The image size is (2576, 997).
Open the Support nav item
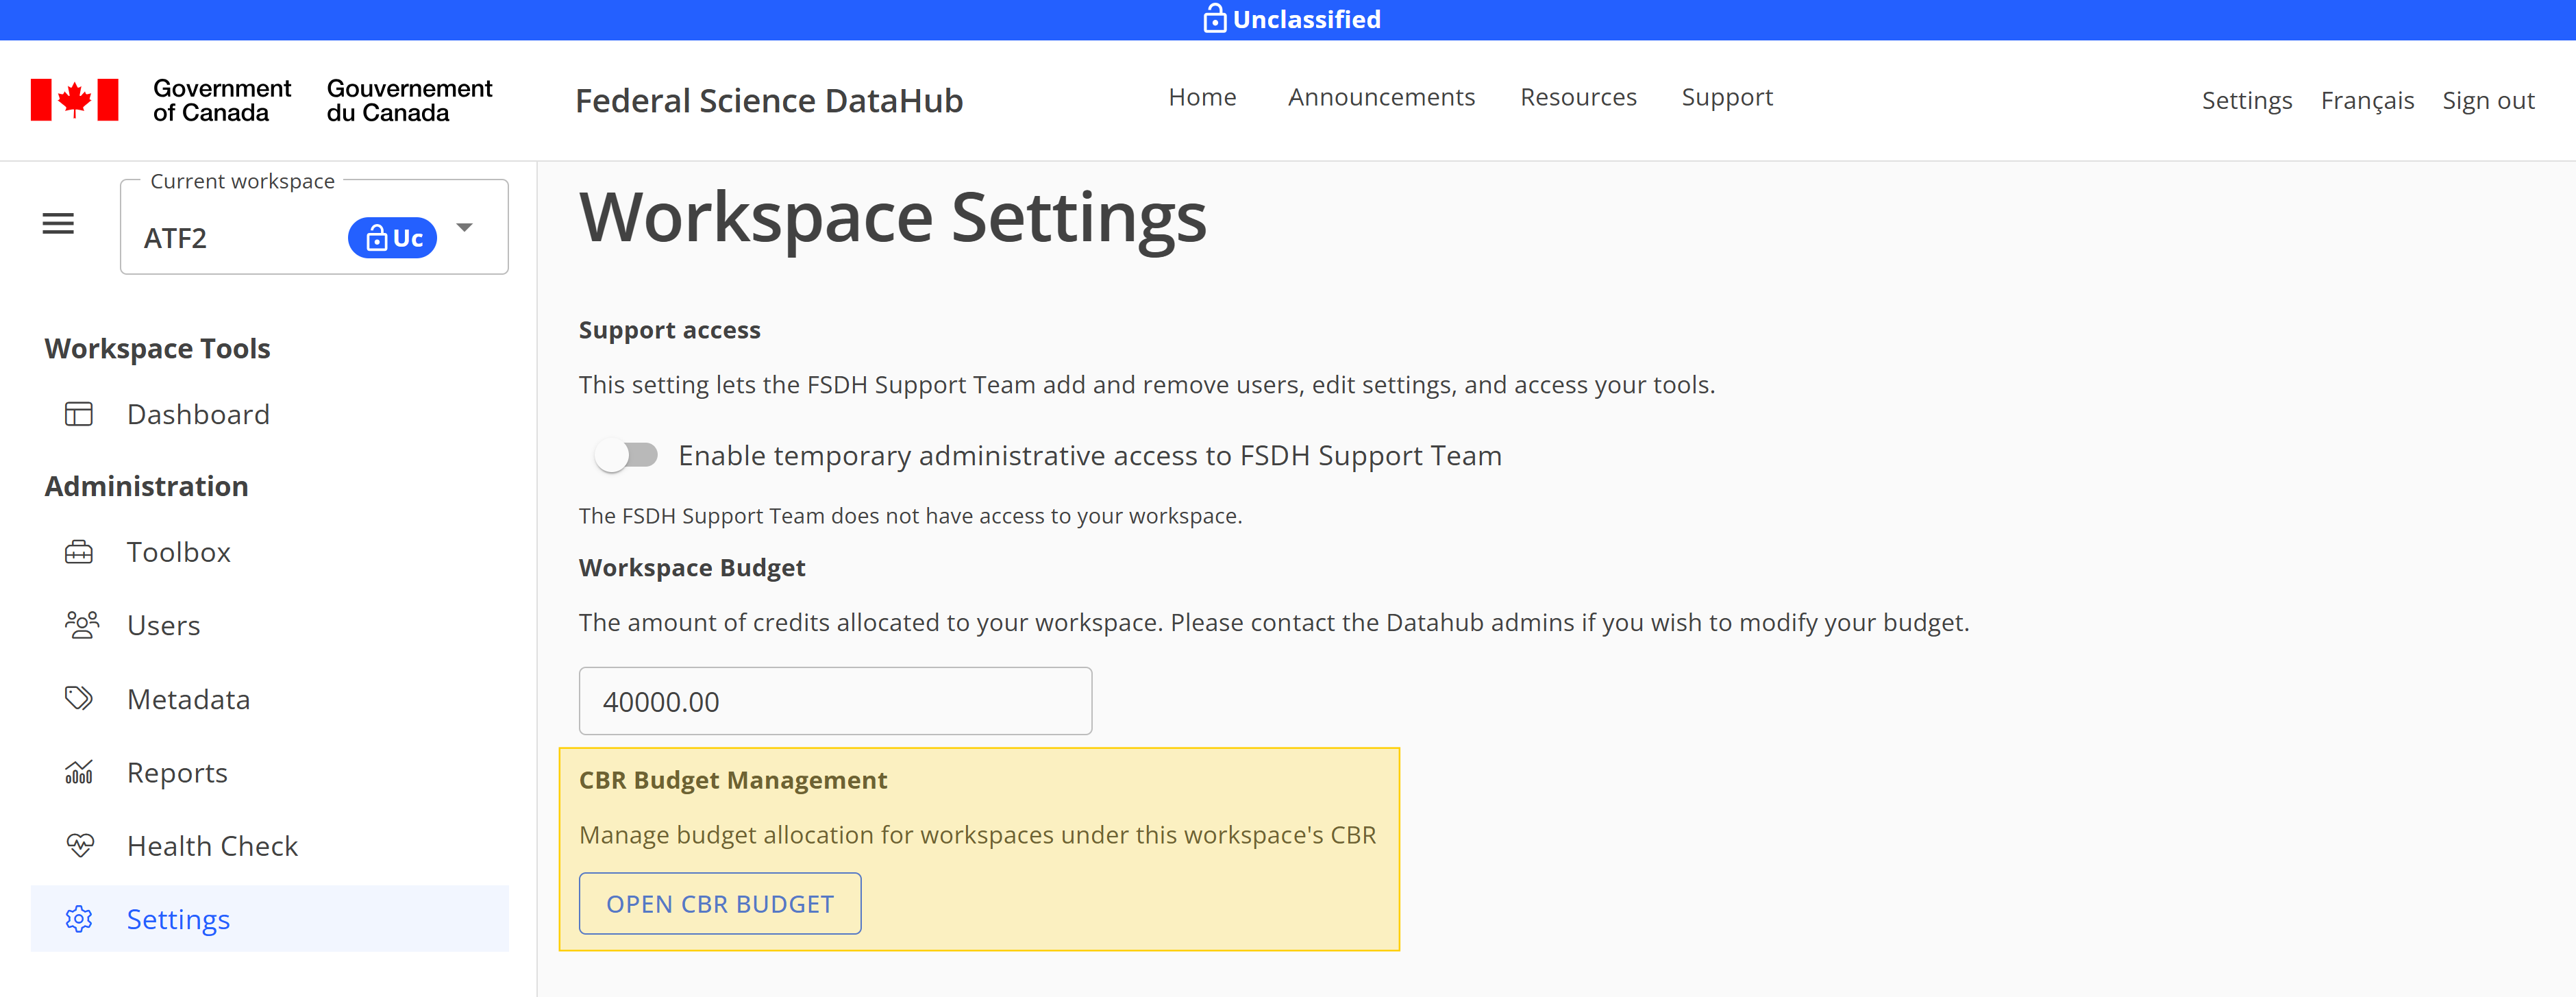1726,97
